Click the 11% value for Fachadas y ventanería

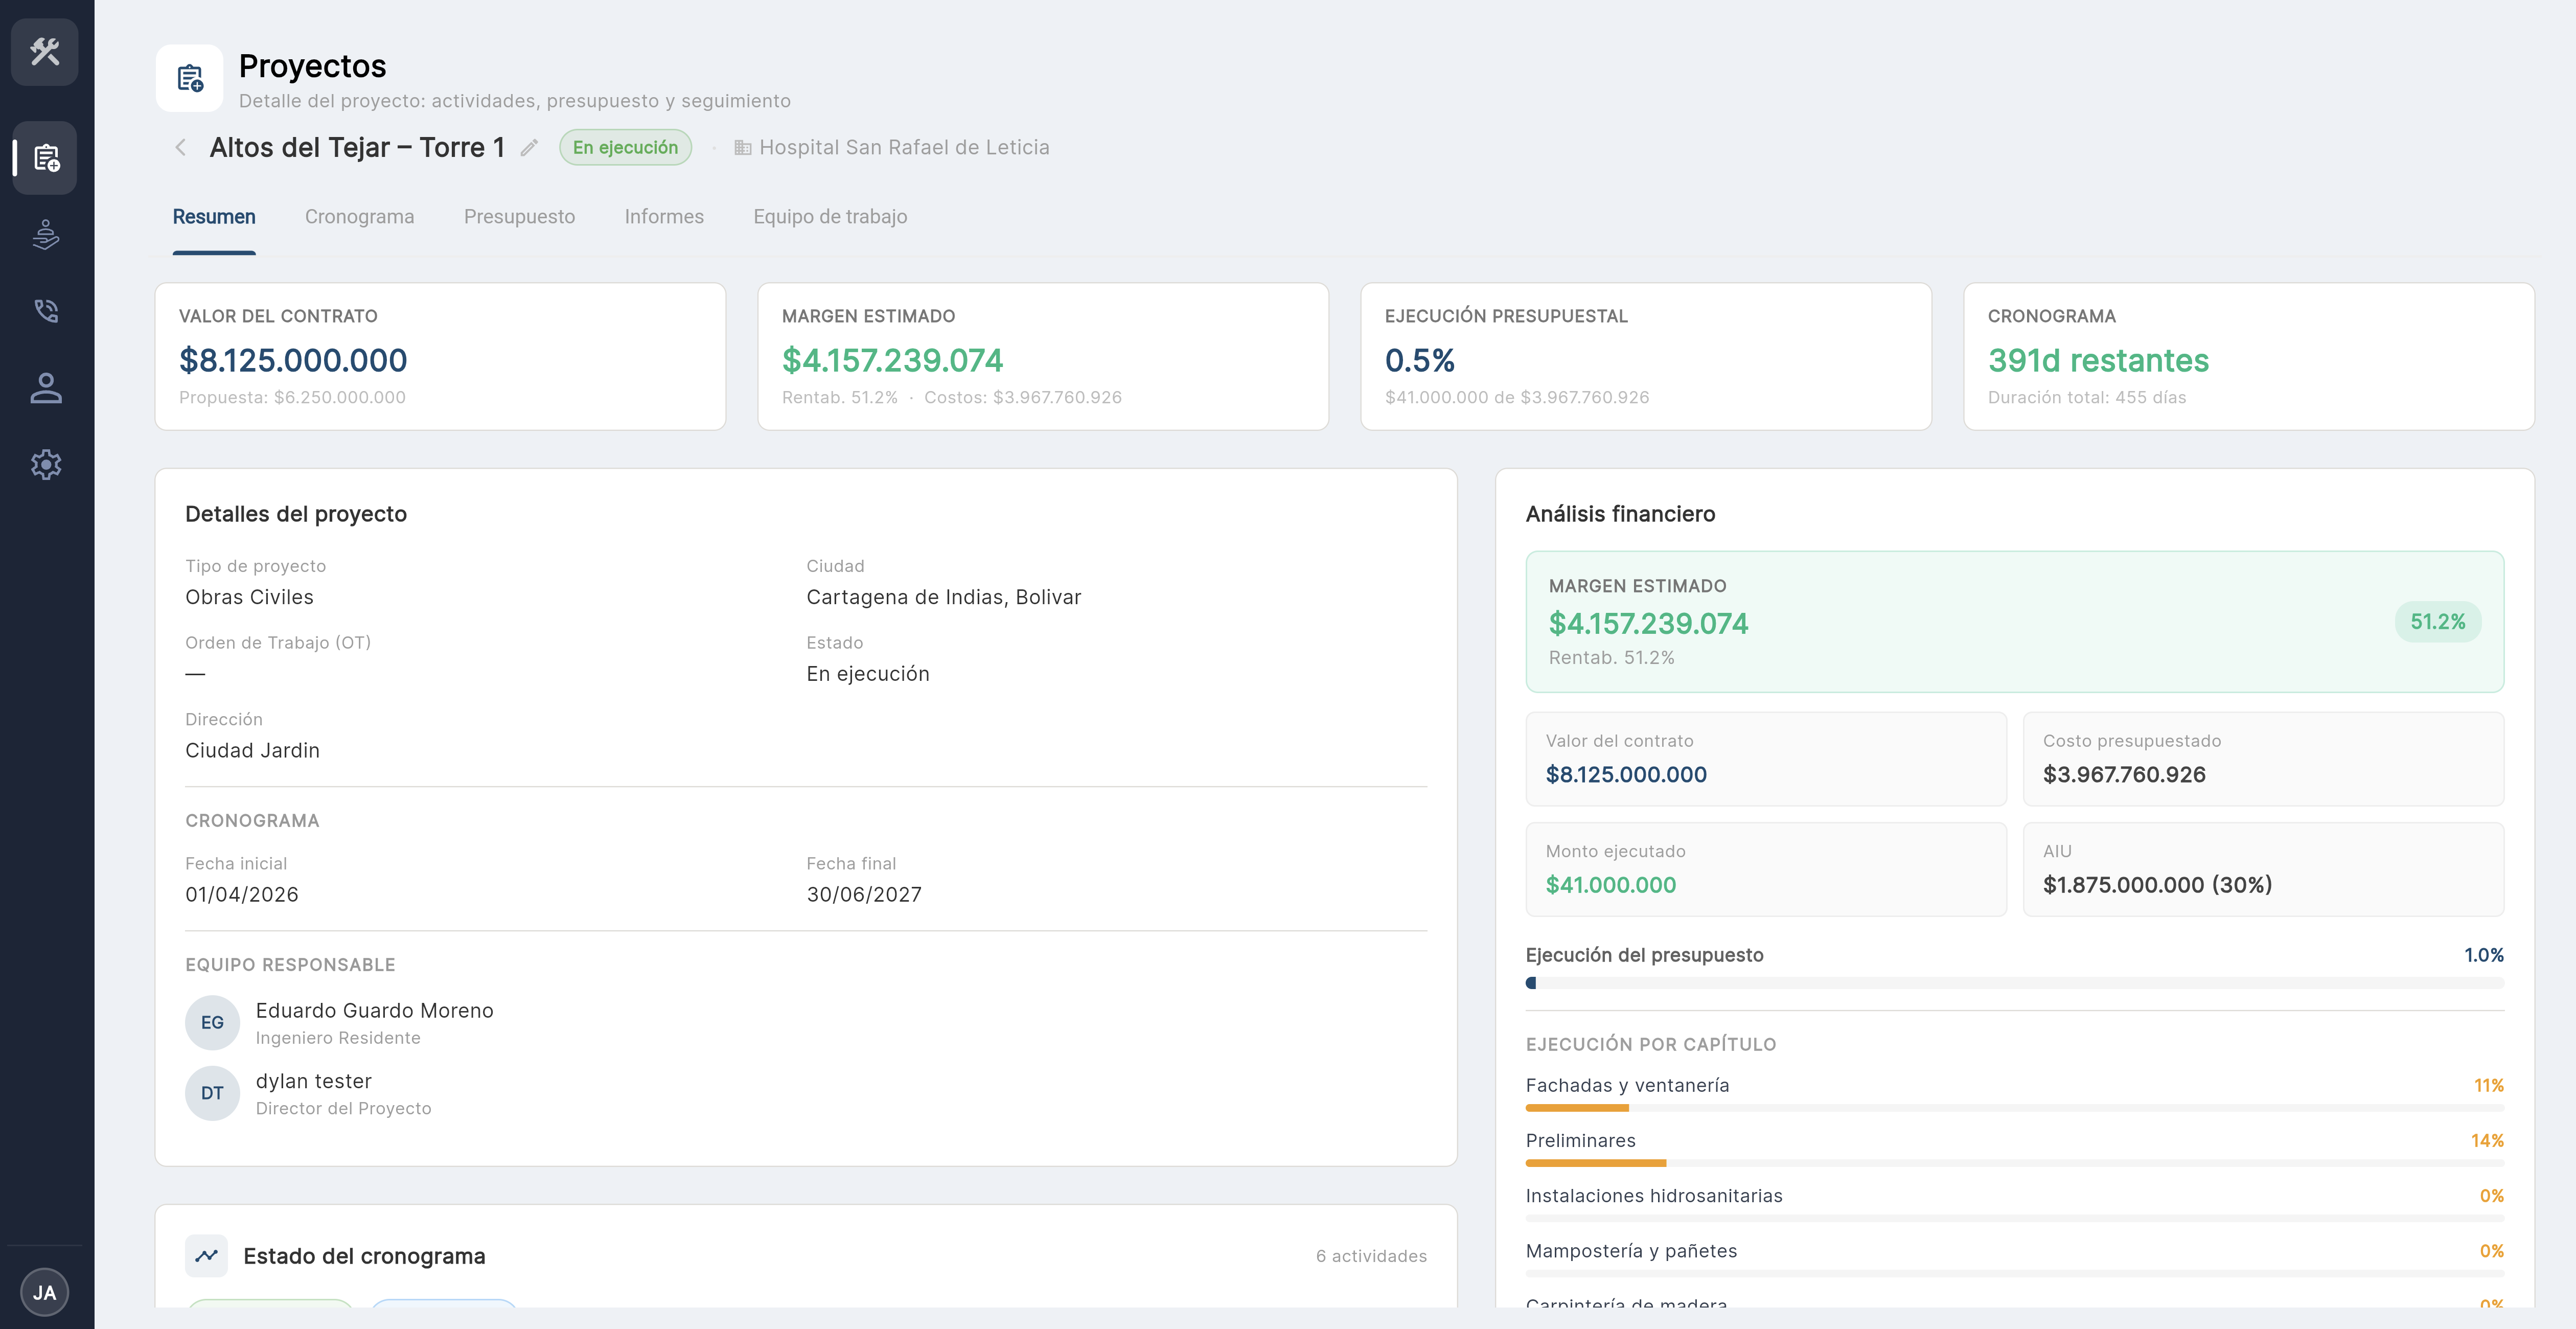2489,1085
